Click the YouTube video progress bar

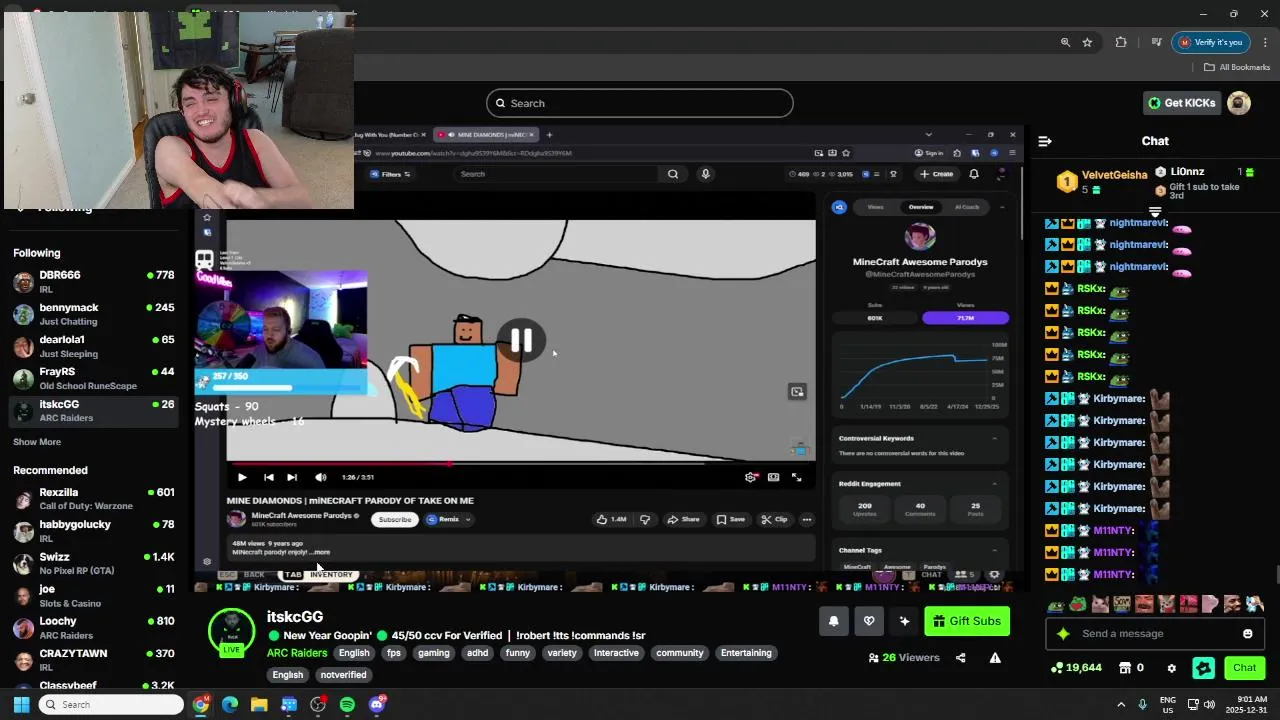(x=520, y=464)
